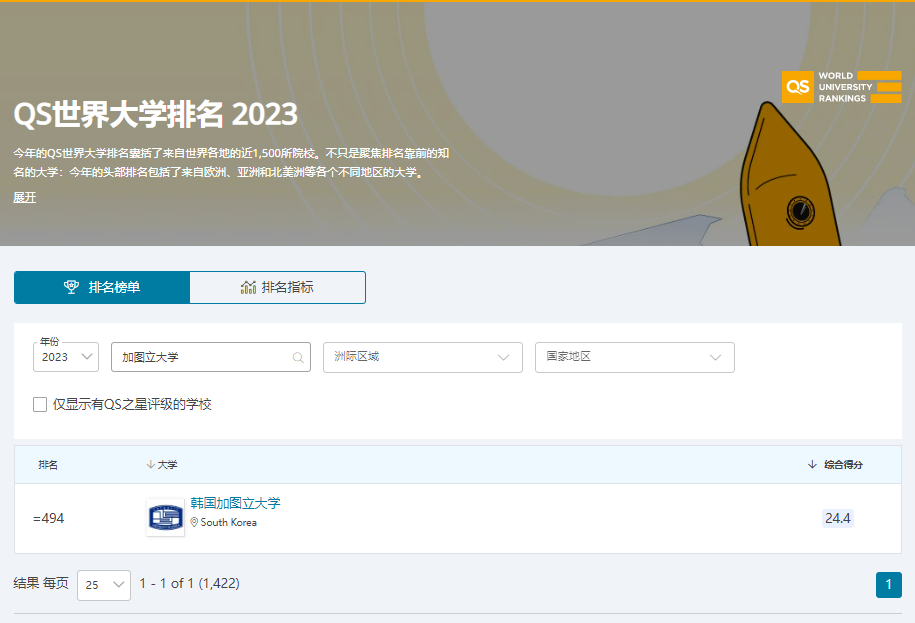Click the QS世界大学排名 2023 heading

tap(156, 114)
